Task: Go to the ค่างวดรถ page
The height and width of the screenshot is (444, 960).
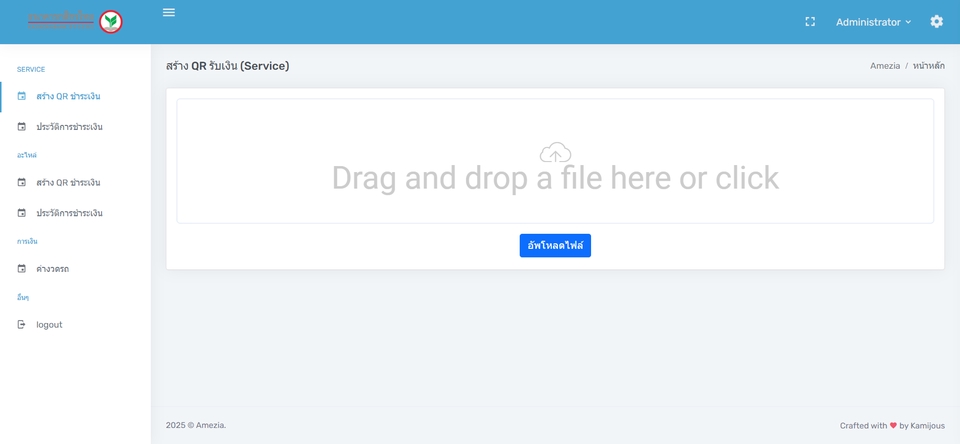Action: 52,269
